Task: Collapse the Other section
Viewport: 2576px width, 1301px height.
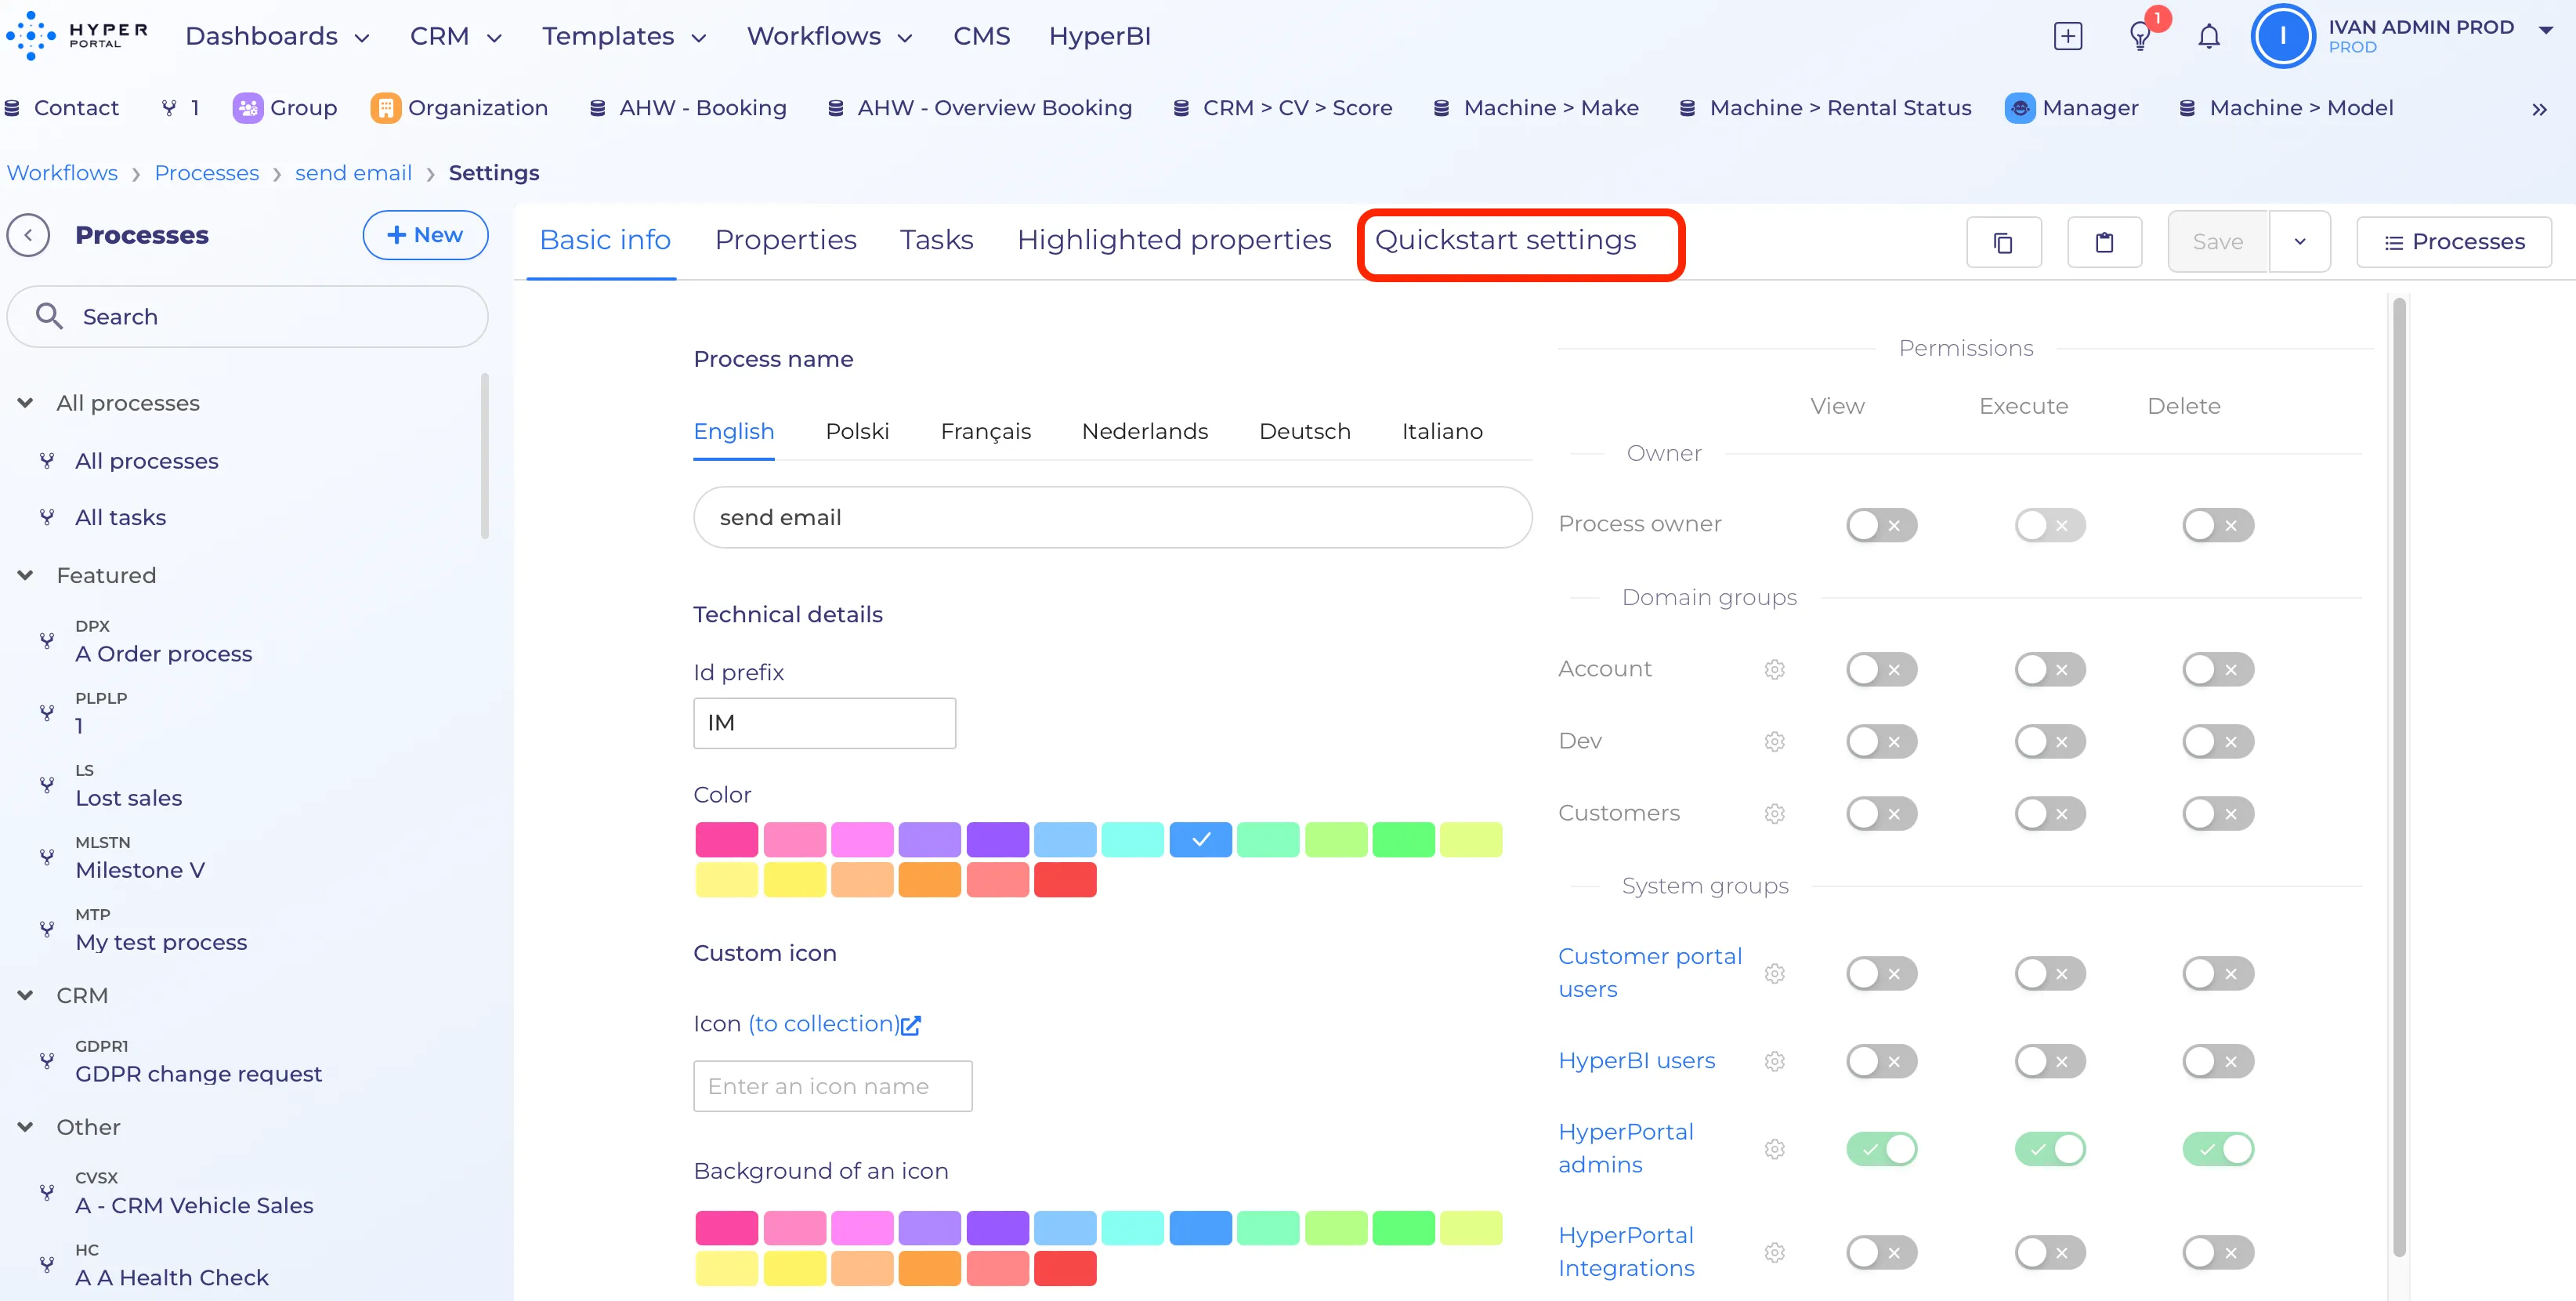Action: tap(25, 1127)
